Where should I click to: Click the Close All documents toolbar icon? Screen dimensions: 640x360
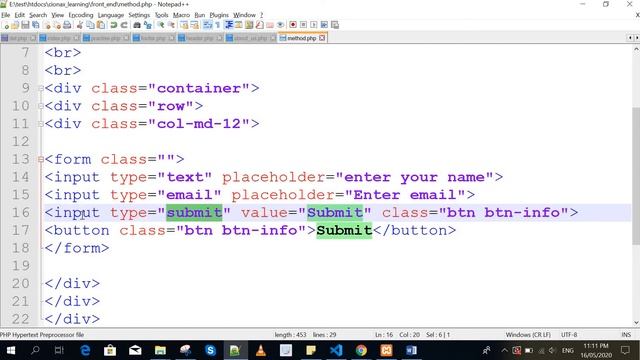tap(57, 25)
